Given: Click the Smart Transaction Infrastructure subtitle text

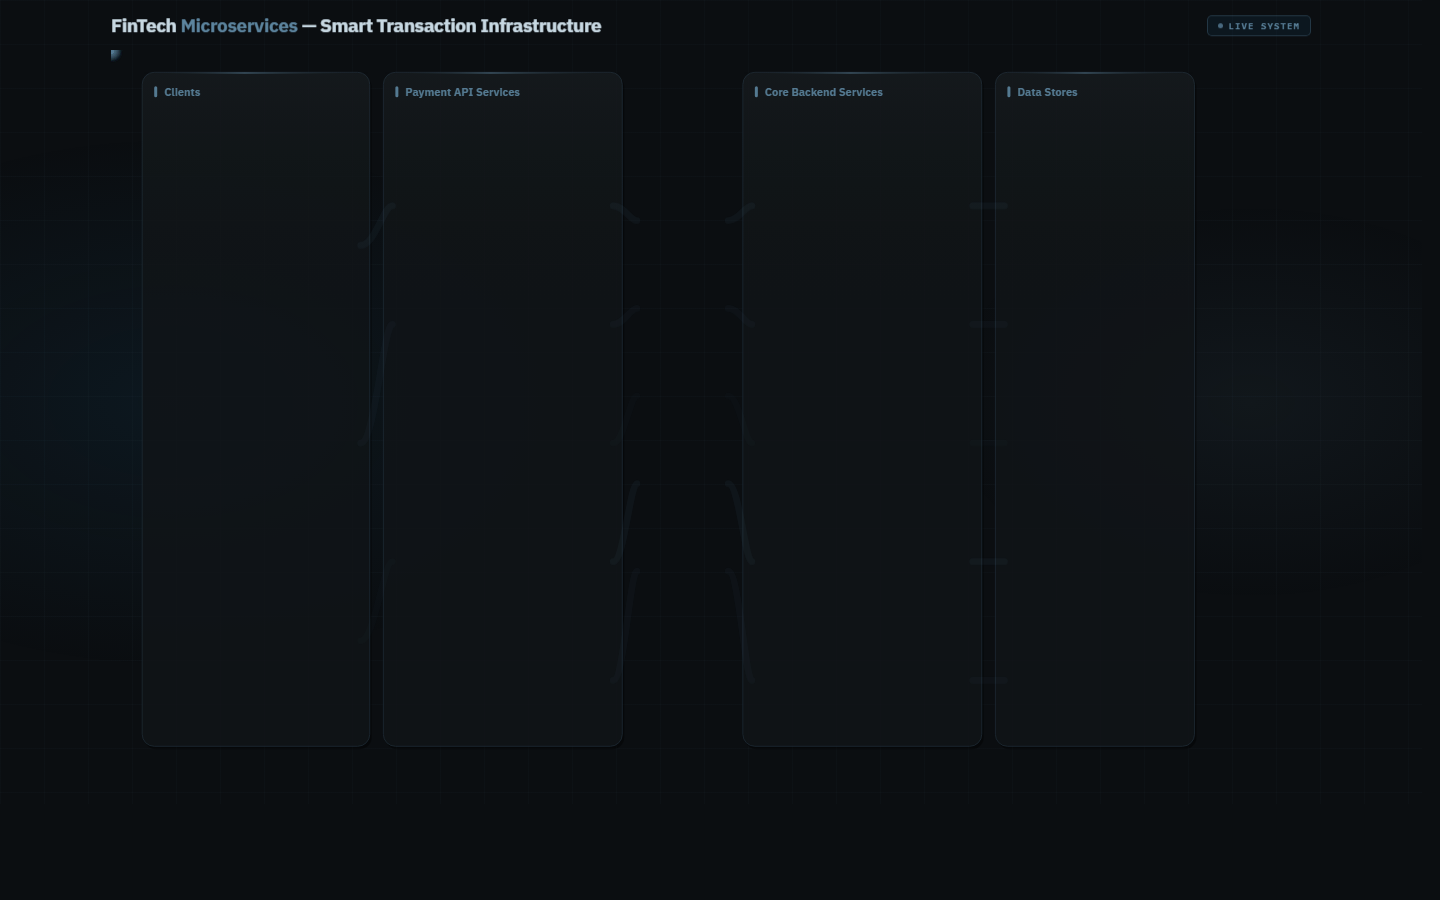Looking at the screenshot, I should (460, 26).
